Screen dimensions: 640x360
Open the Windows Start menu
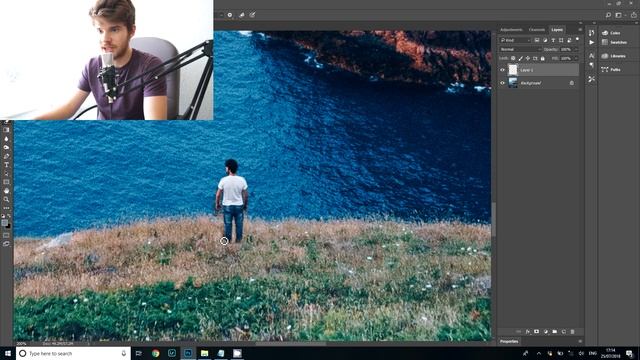coord(8,353)
